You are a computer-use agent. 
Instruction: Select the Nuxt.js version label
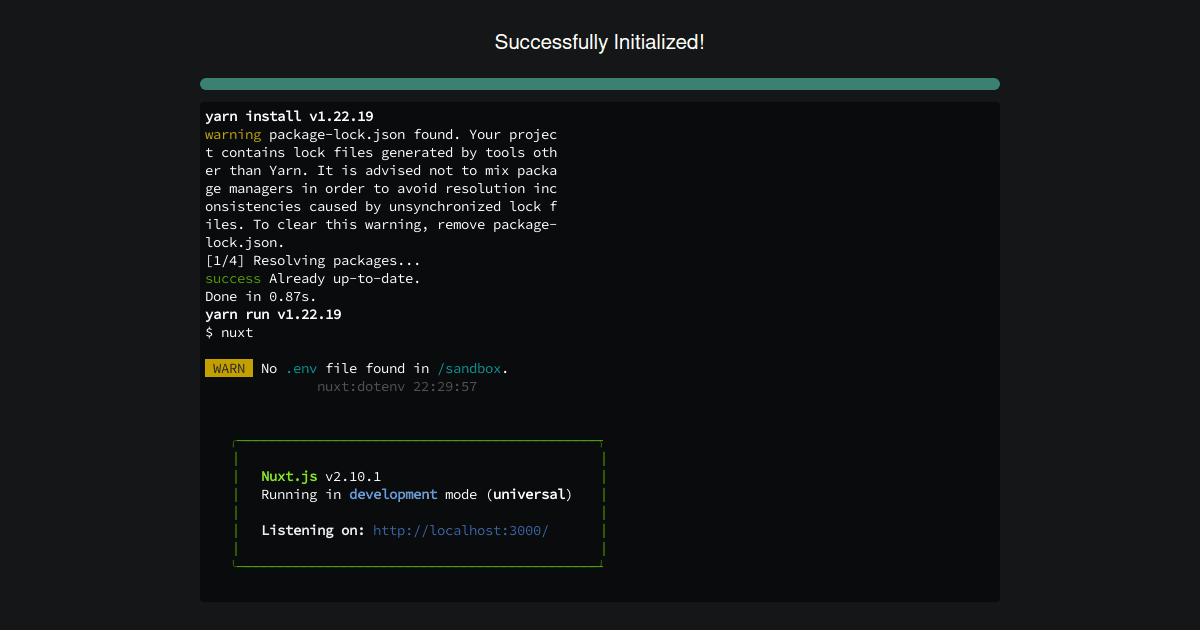[x=353, y=476]
